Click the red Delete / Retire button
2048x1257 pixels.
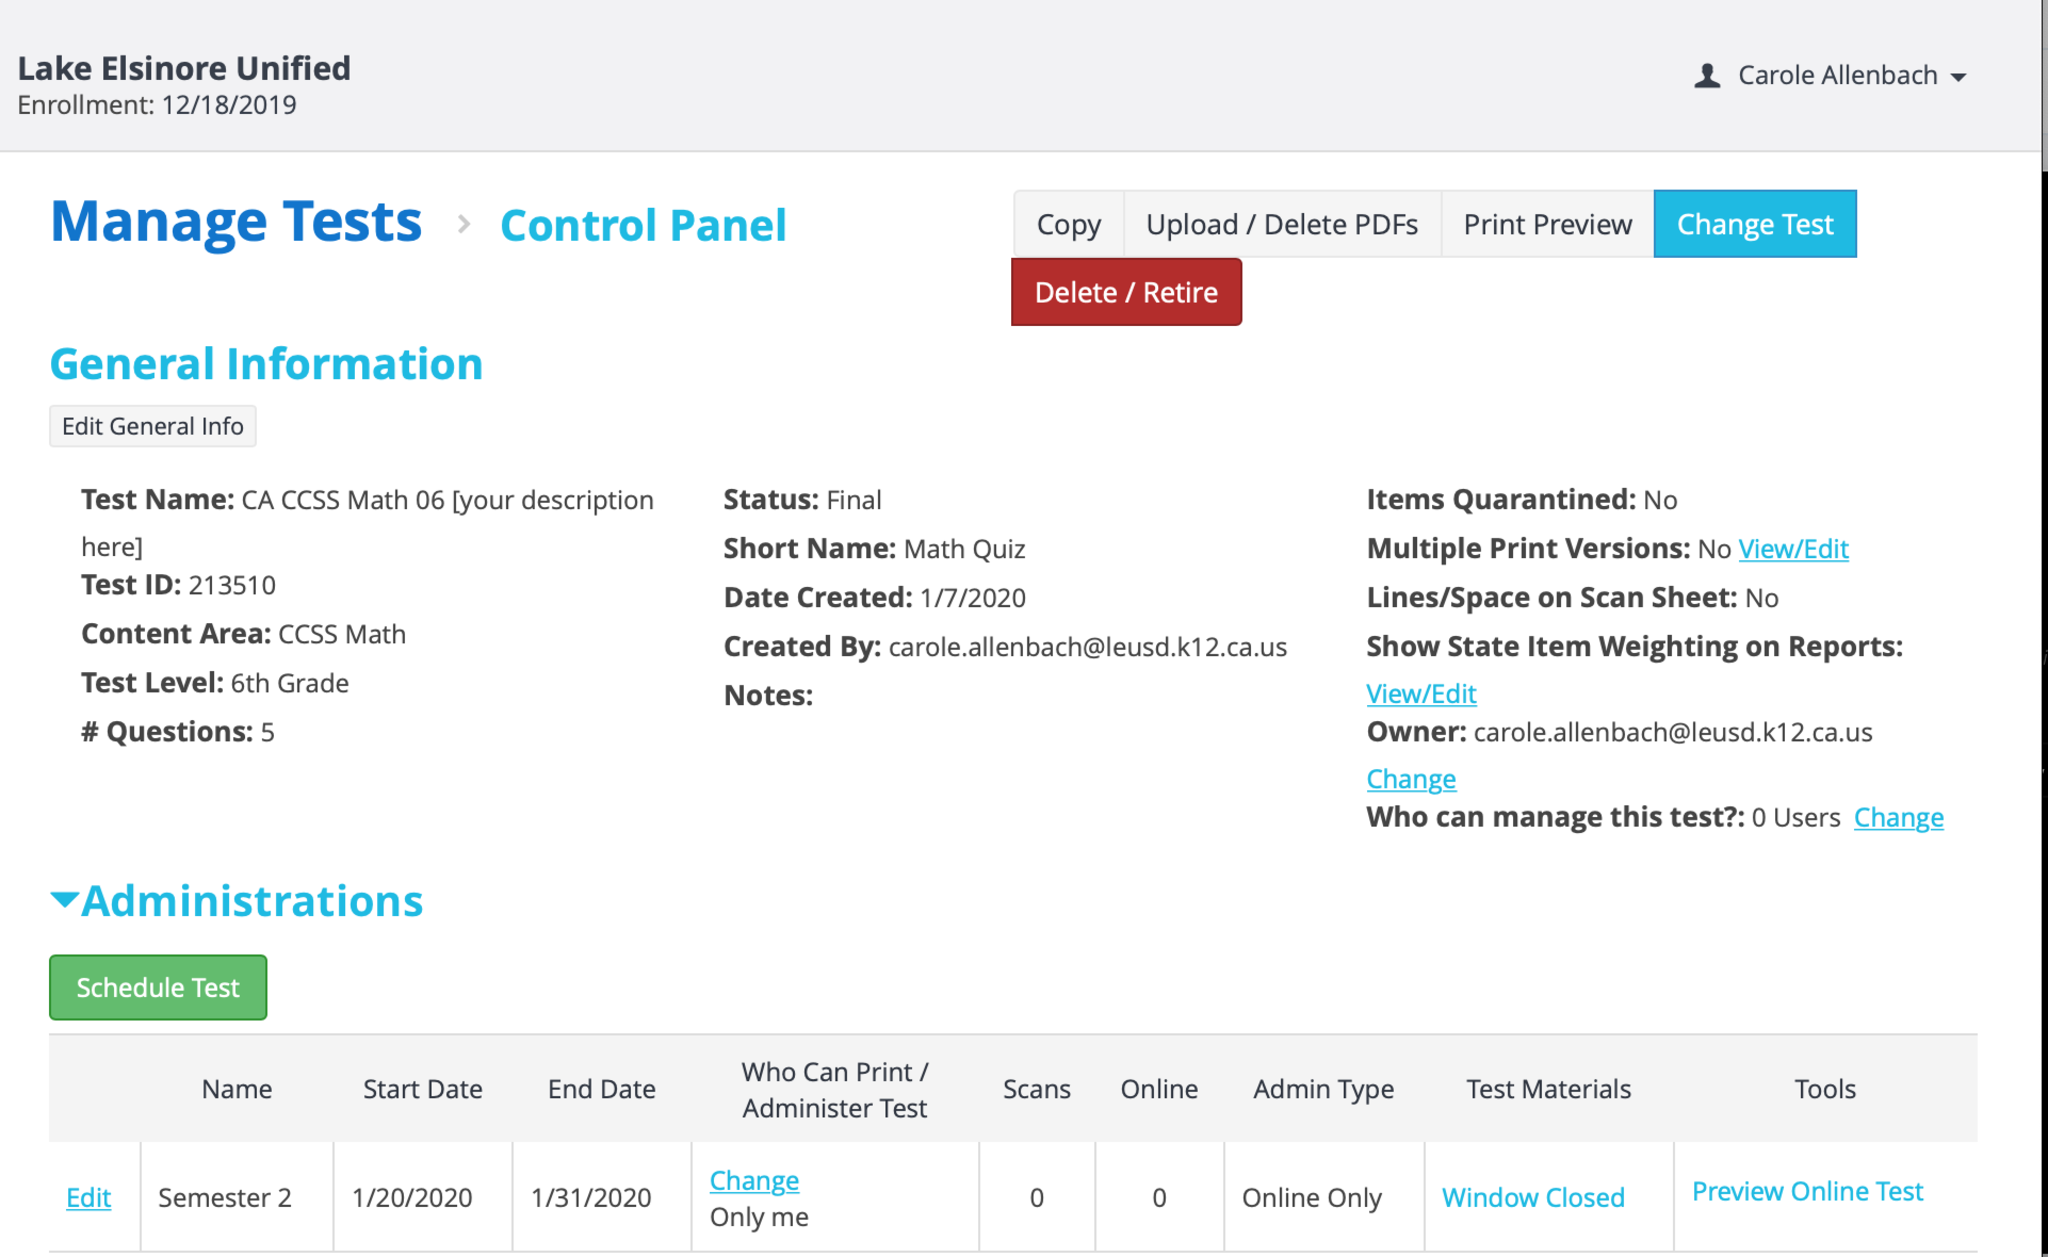pyautogui.click(x=1126, y=292)
